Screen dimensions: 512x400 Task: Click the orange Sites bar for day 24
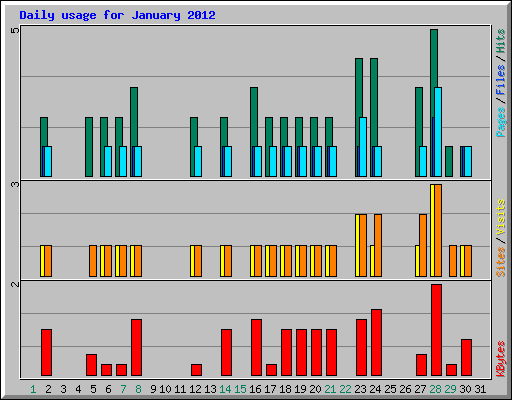378,245
